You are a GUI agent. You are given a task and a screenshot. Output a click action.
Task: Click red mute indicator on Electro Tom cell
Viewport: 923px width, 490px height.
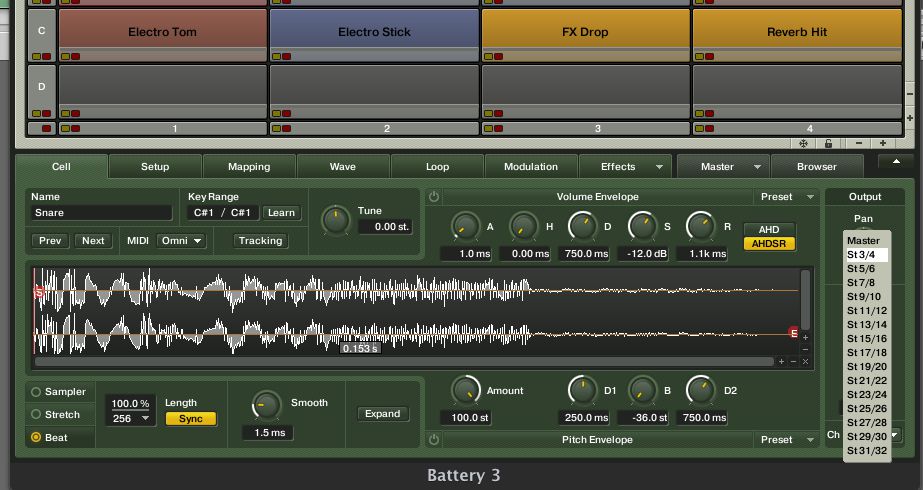tap(75, 57)
